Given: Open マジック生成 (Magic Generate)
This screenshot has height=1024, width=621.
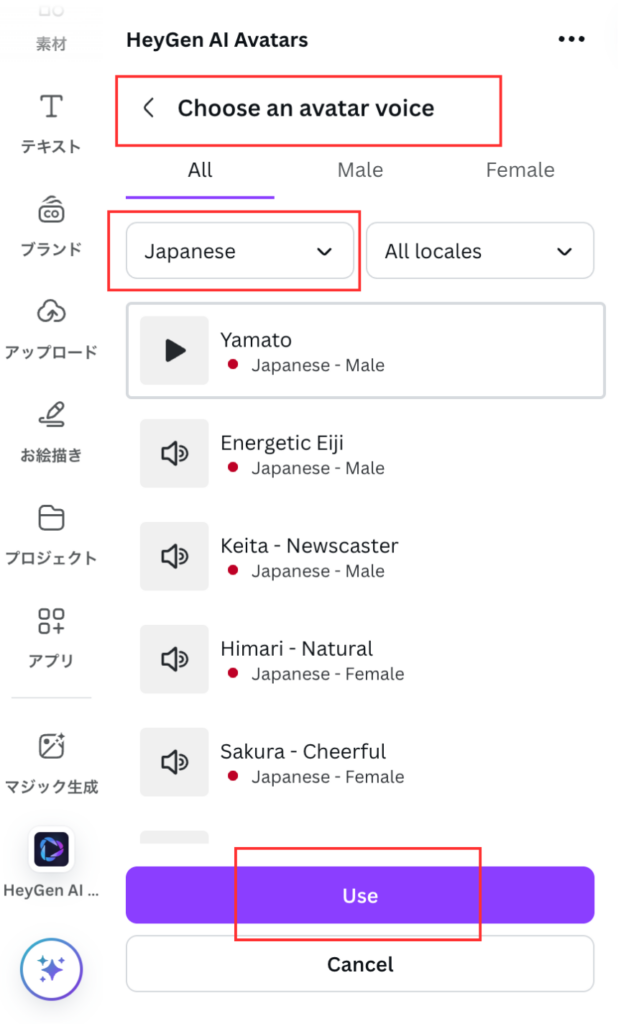Looking at the screenshot, I should click(50, 760).
